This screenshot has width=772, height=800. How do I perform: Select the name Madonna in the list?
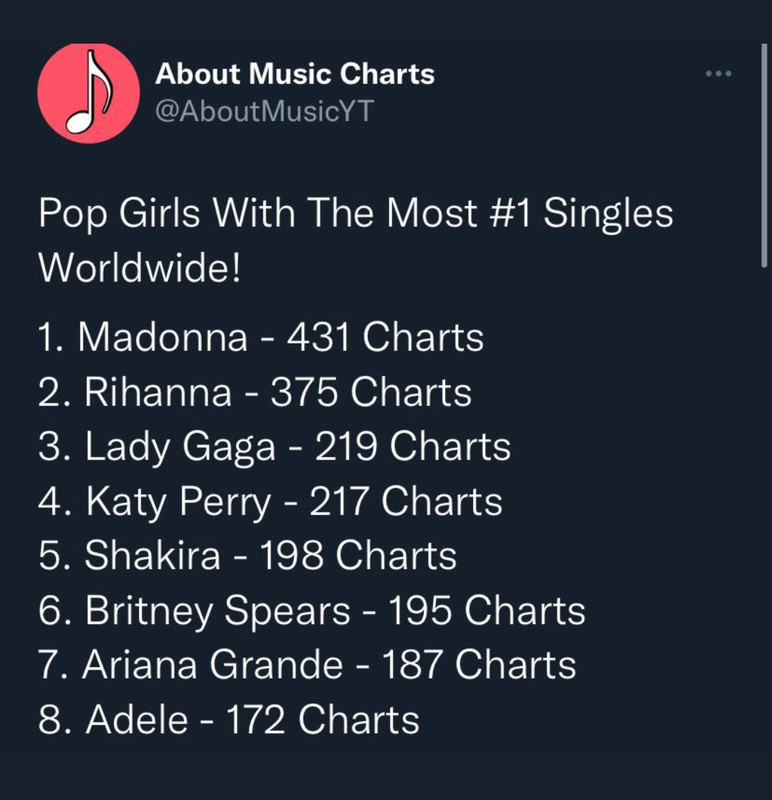(x=163, y=338)
